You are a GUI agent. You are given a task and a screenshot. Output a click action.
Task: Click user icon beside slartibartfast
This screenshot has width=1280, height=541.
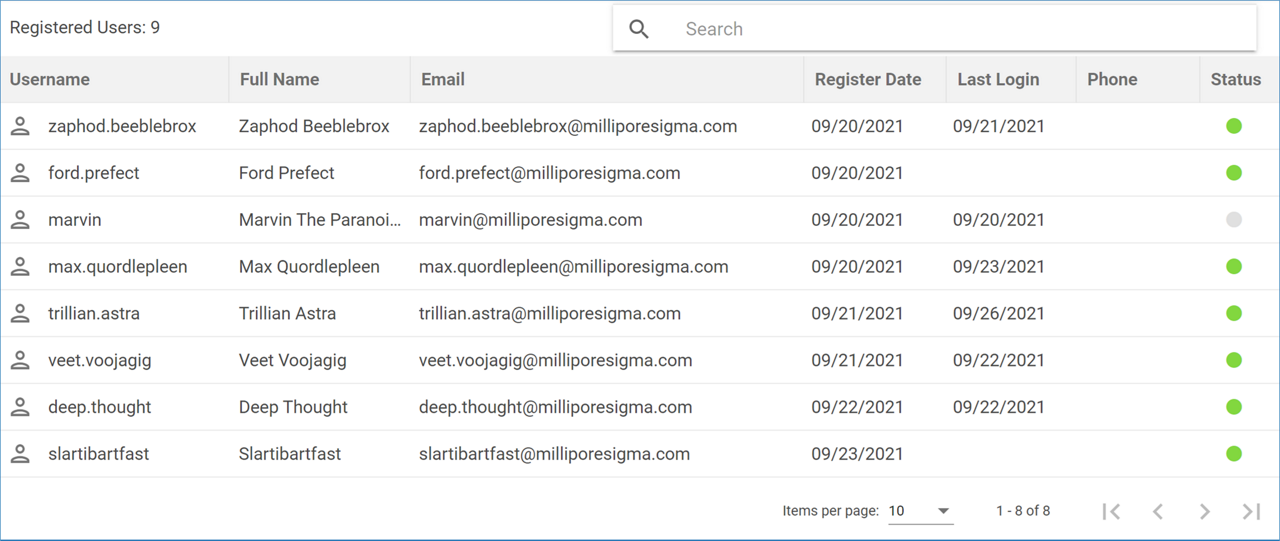[20, 454]
